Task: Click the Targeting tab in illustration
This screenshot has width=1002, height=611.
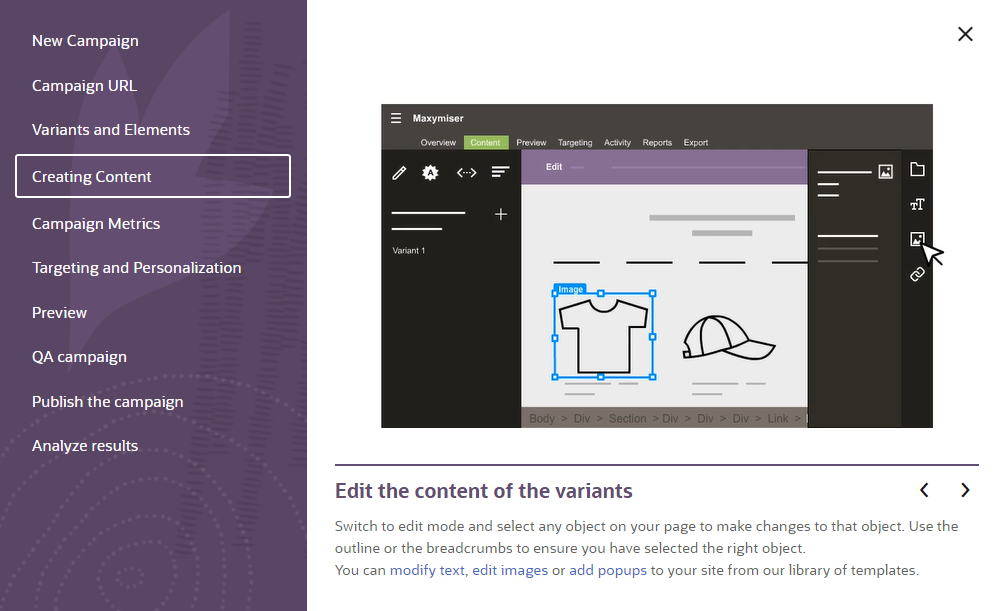Action: pyautogui.click(x=574, y=143)
